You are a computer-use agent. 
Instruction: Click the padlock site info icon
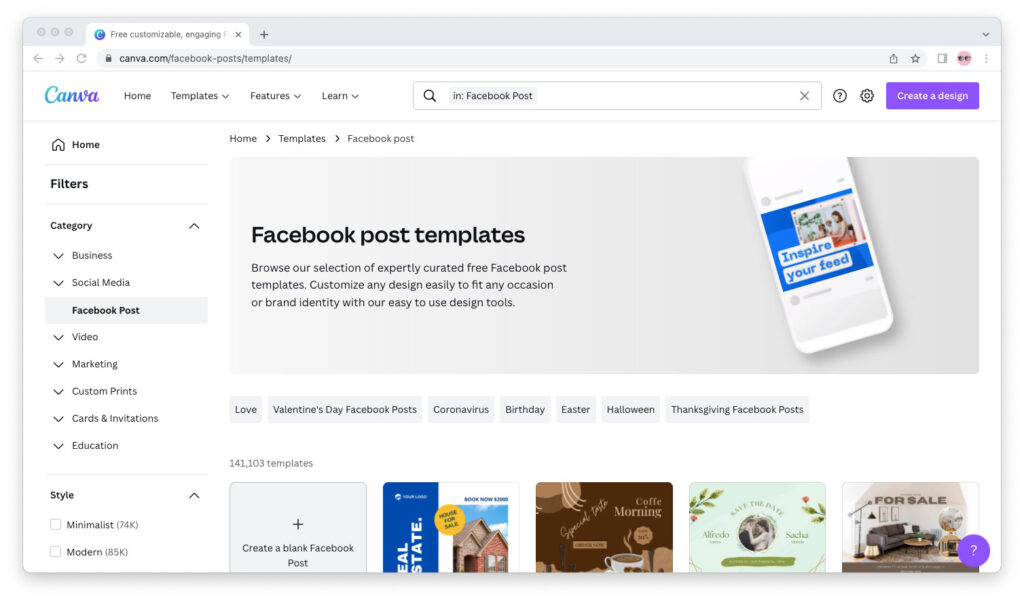pos(108,58)
